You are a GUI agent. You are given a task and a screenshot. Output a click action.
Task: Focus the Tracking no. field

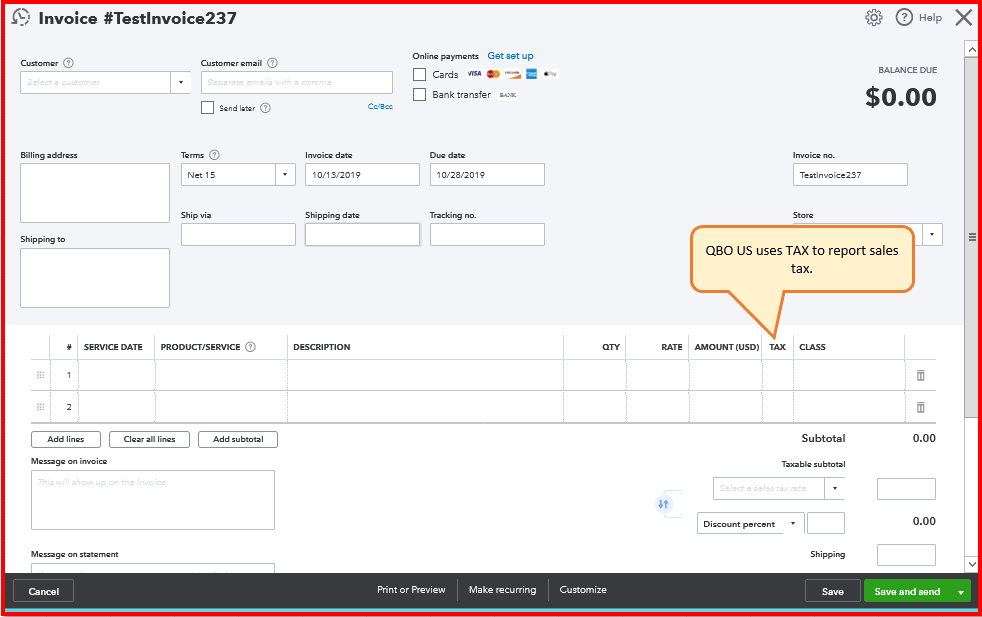[x=487, y=234]
